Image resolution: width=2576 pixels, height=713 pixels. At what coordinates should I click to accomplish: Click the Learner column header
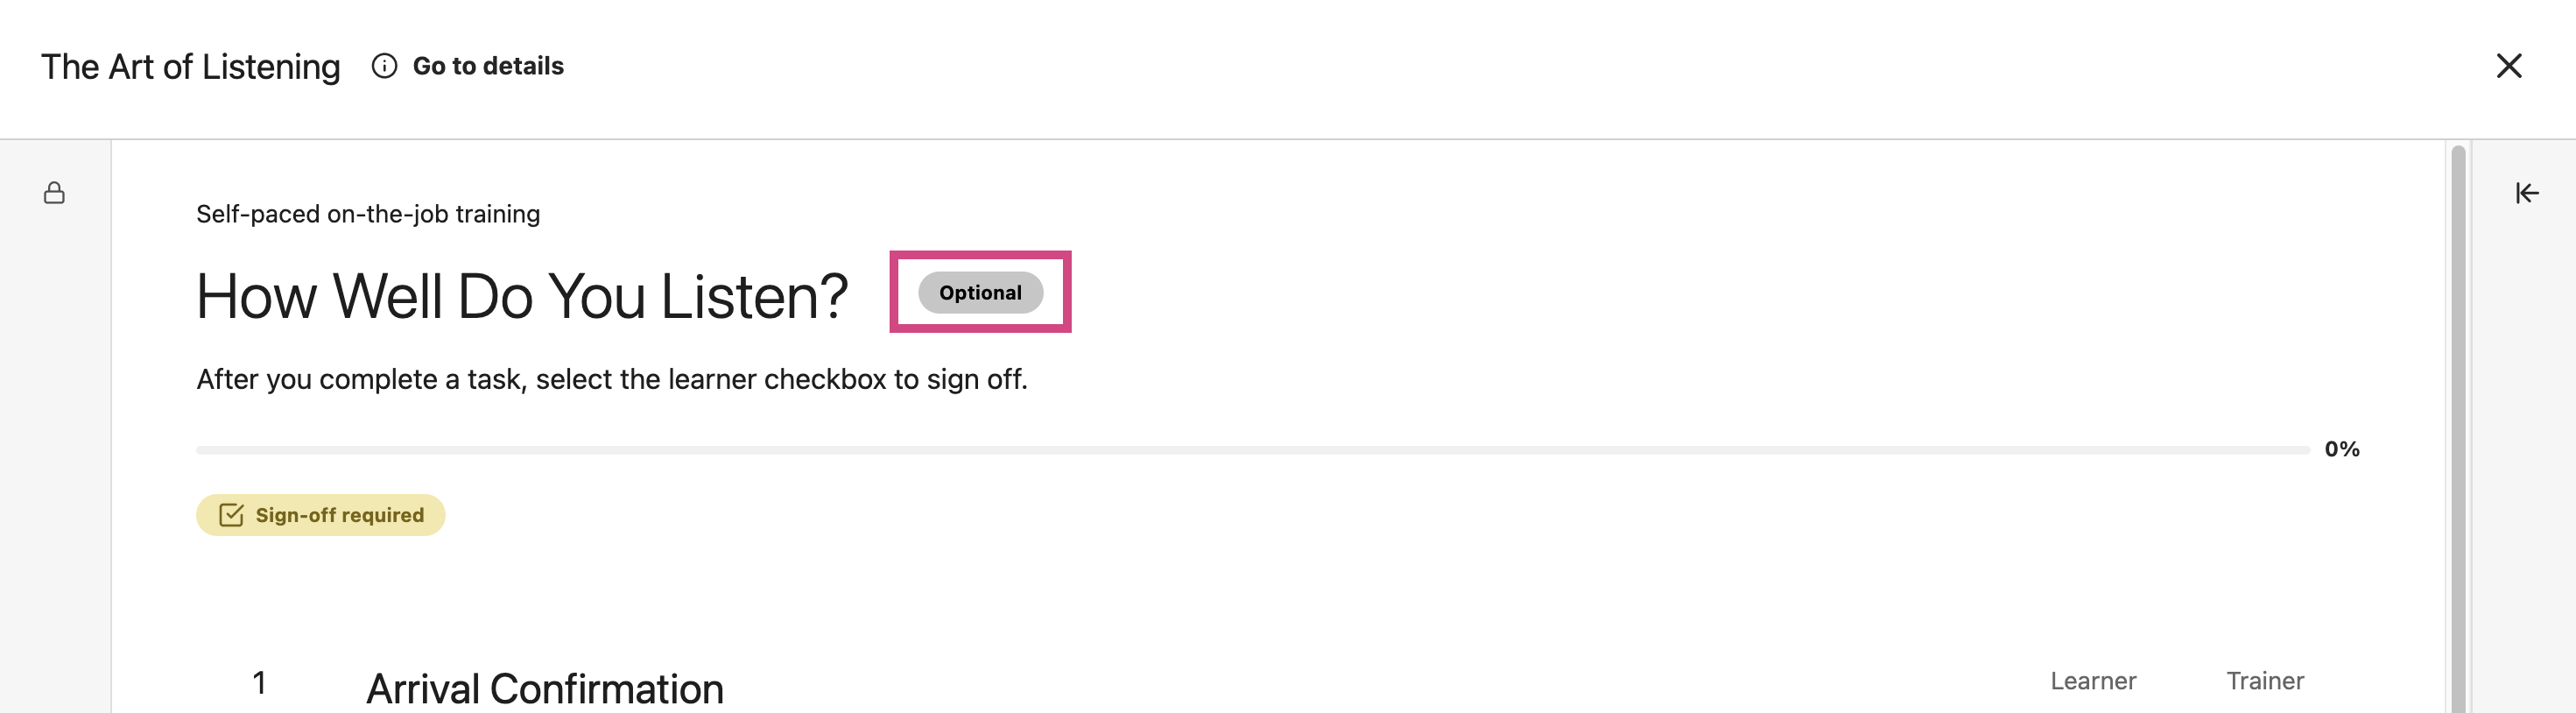(x=2092, y=681)
